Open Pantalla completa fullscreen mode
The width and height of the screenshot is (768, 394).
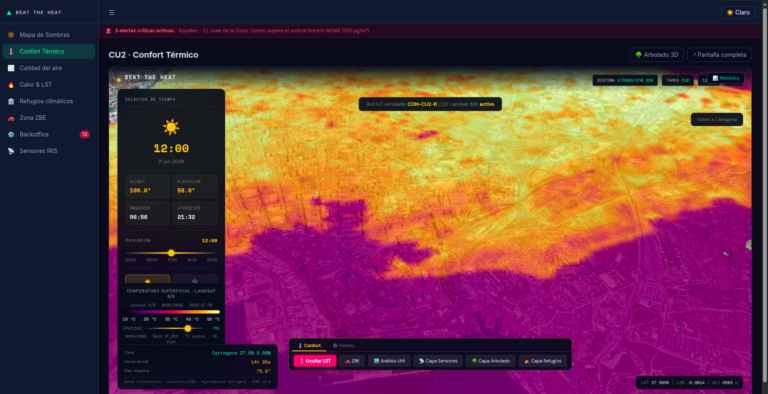tap(719, 55)
